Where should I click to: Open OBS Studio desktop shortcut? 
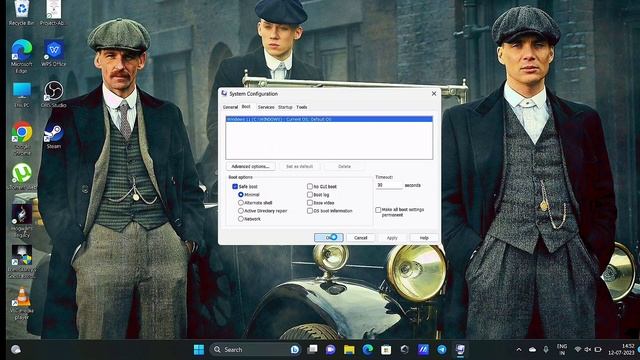pos(53,95)
